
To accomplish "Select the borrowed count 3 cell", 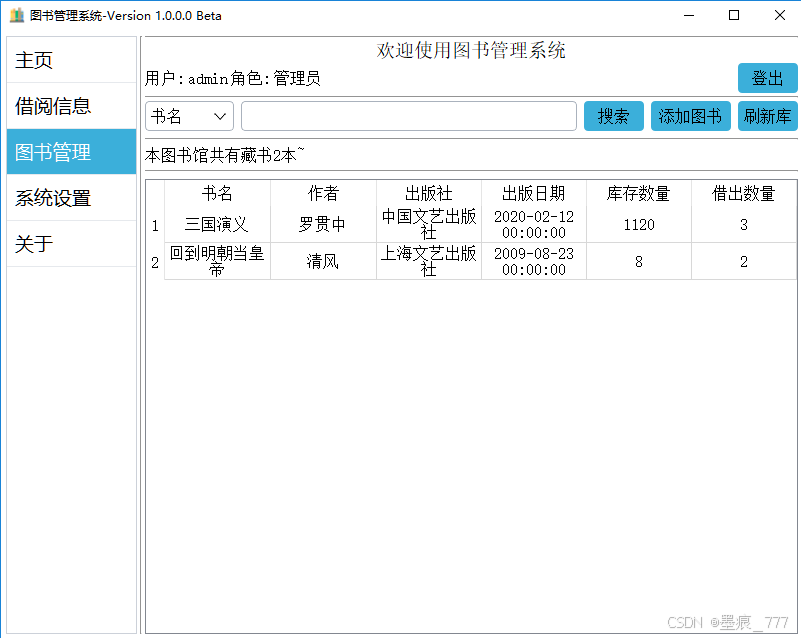I will click(744, 224).
